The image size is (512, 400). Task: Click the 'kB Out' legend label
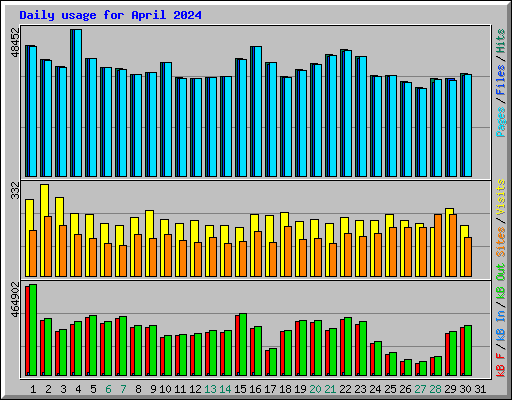click(x=501, y=281)
